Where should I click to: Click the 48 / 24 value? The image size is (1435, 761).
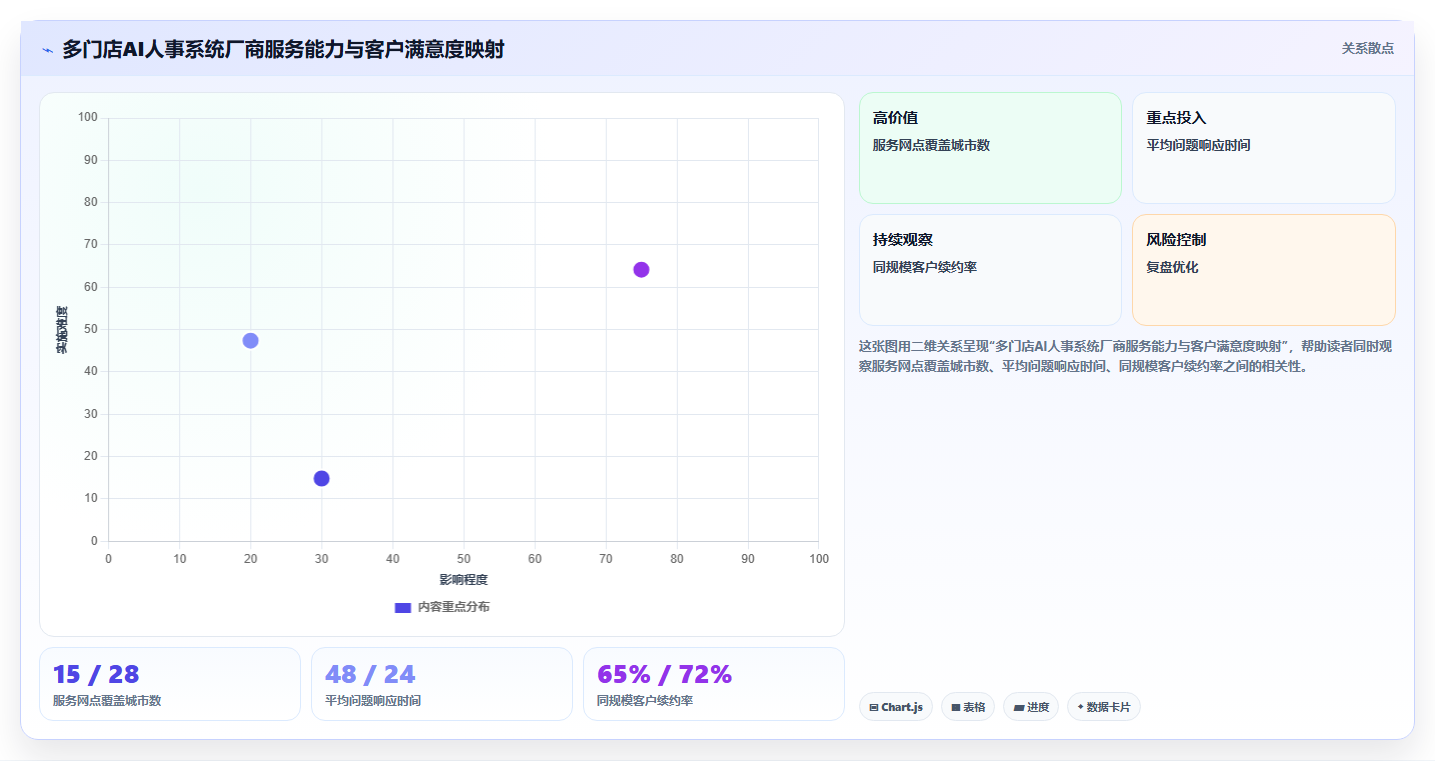click(x=370, y=674)
